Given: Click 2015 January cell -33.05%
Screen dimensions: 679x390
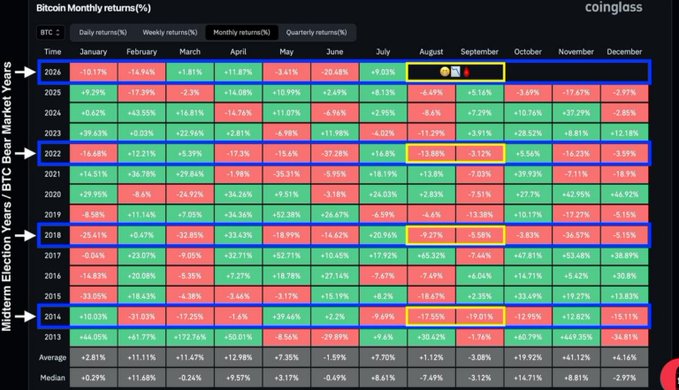Looking at the screenshot, I should click(x=93, y=296).
